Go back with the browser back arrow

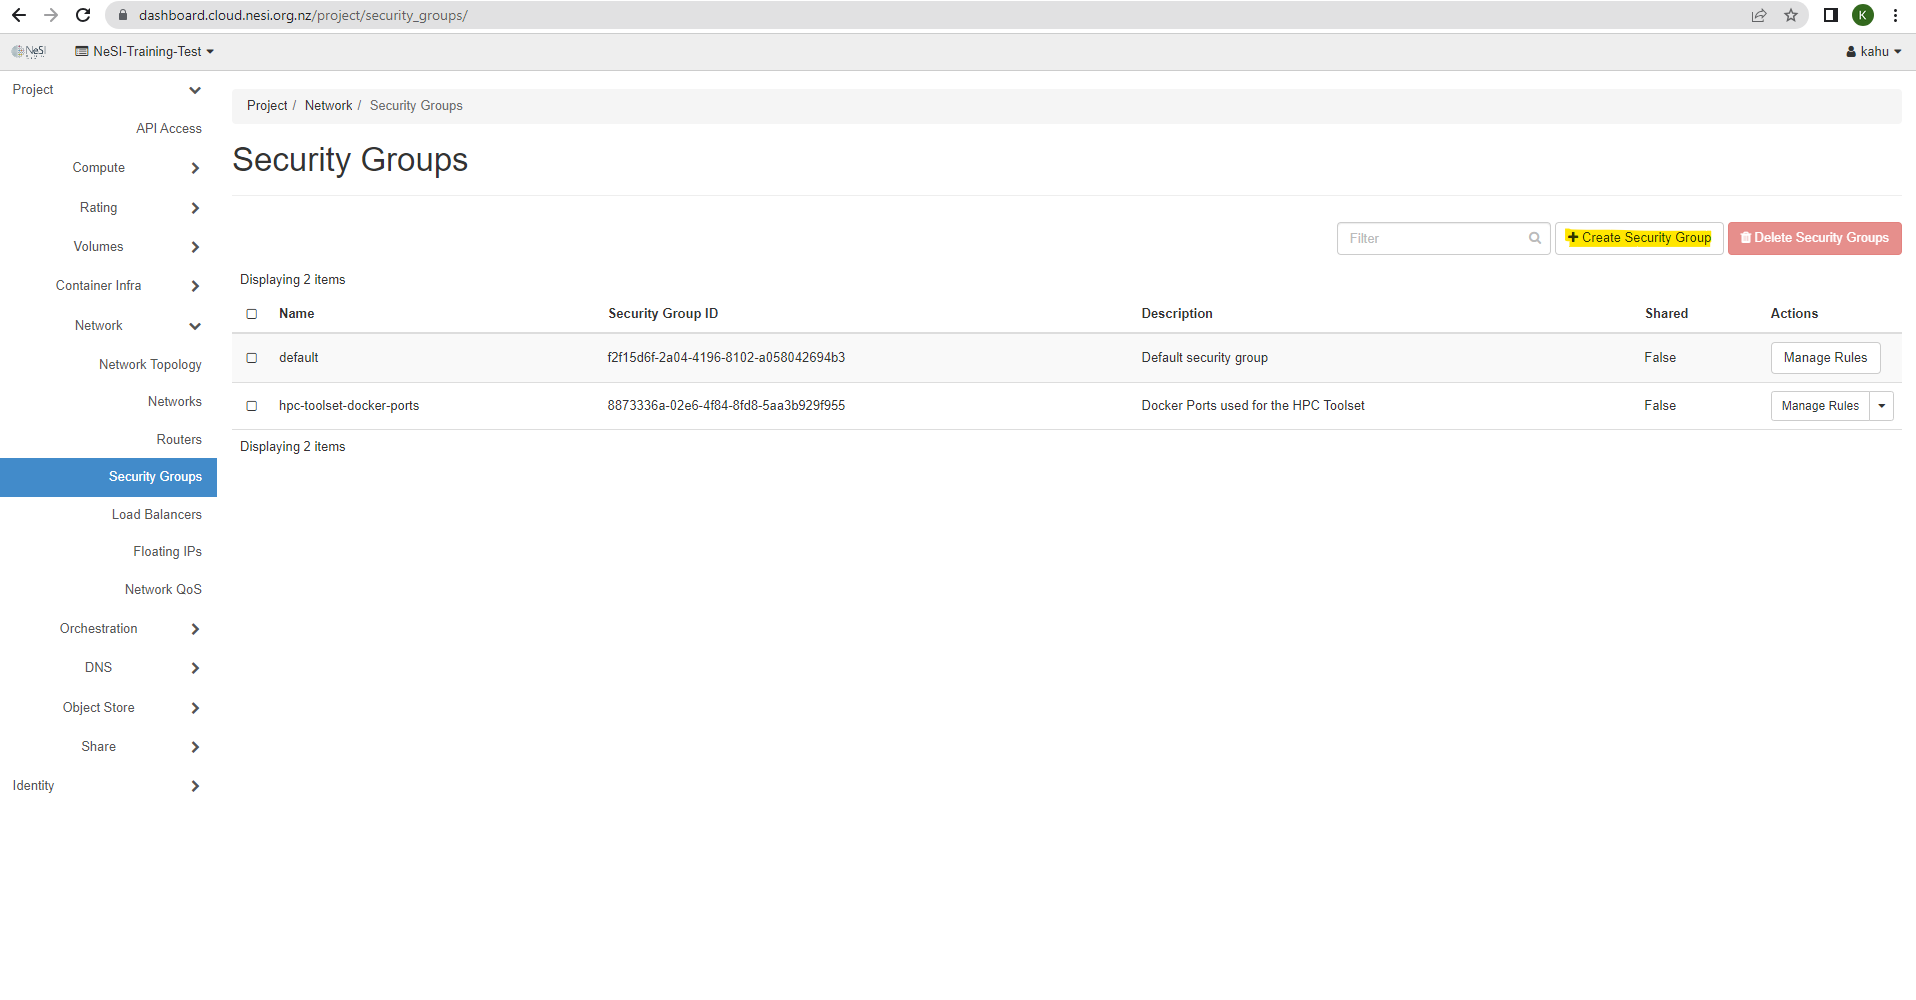coord(19,15)
